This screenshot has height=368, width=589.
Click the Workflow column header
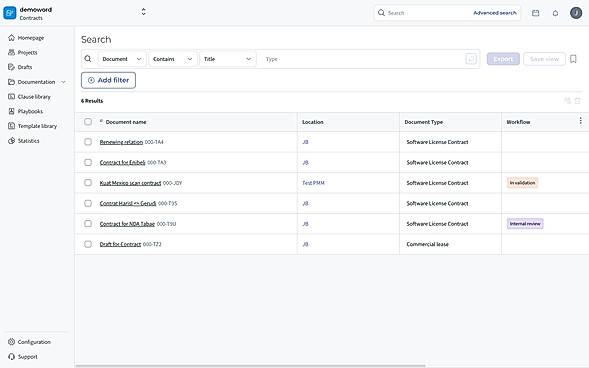pos(518,122)
